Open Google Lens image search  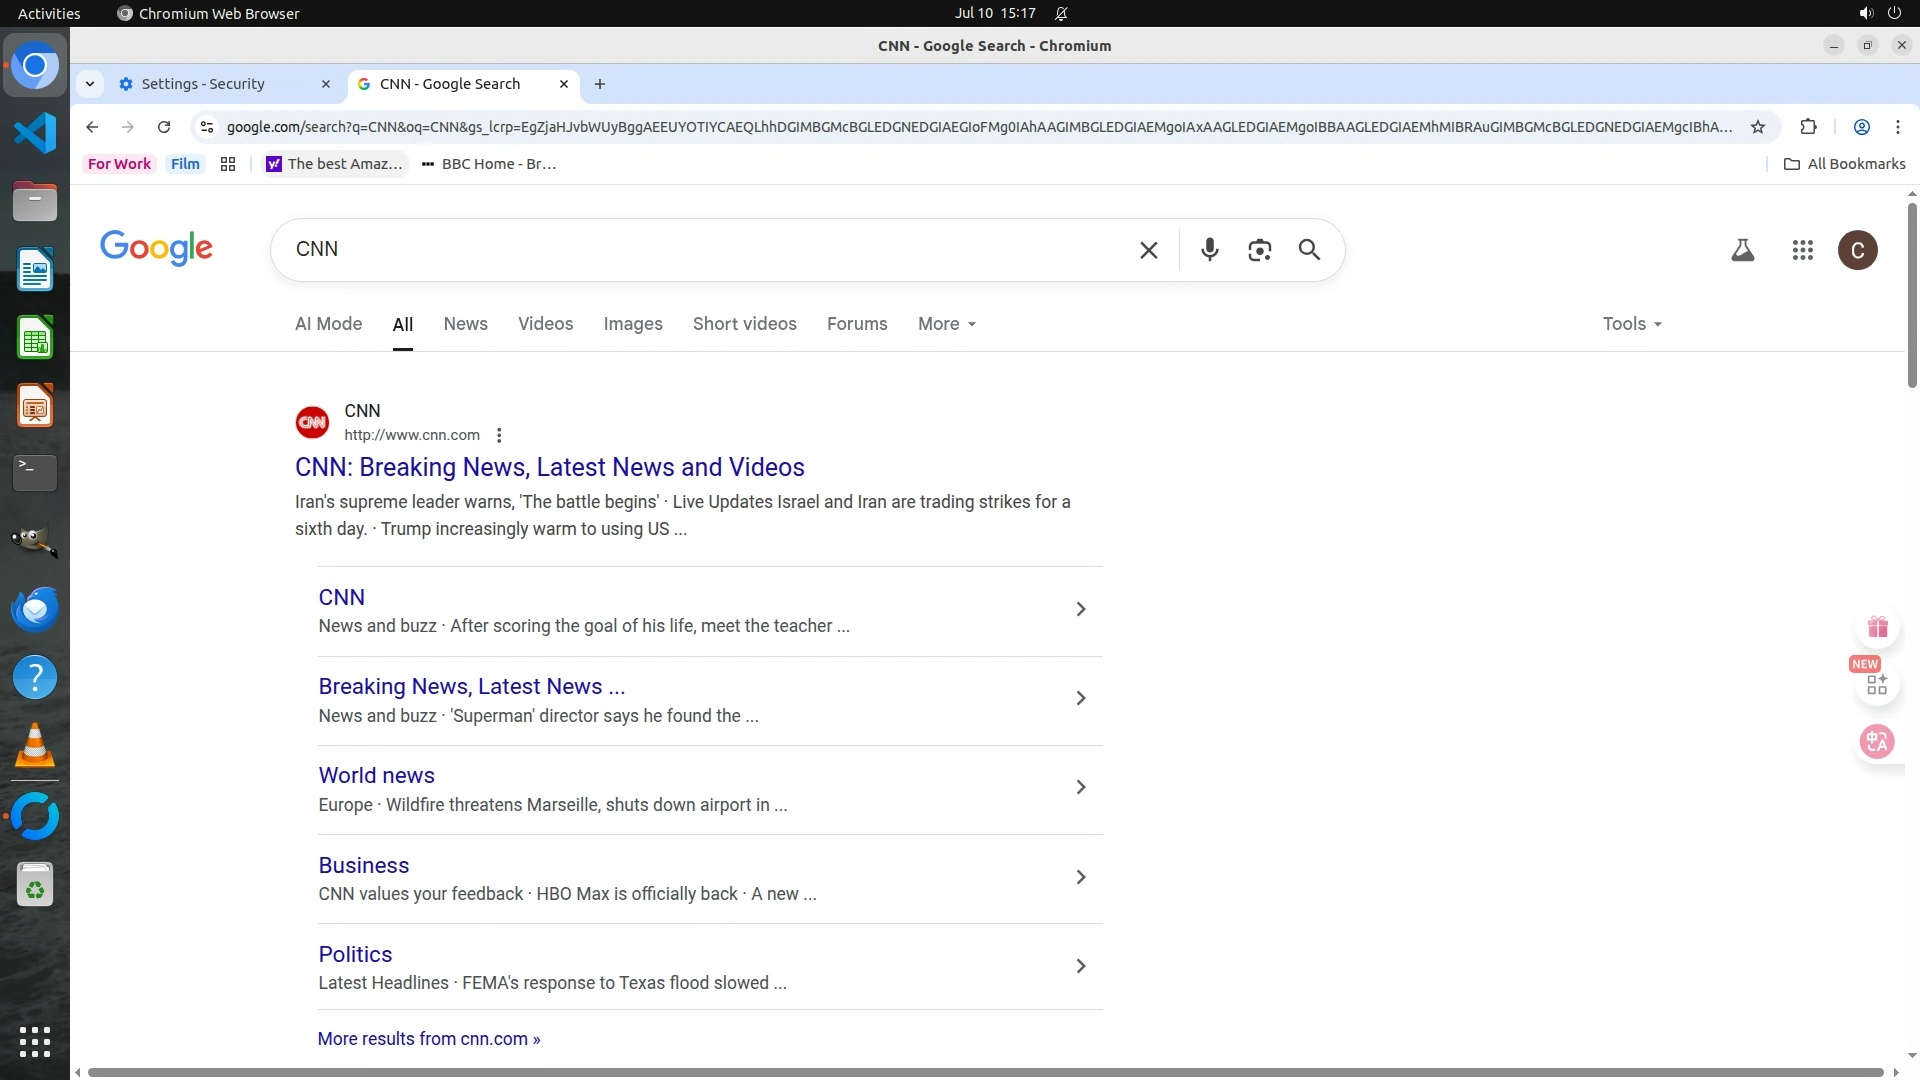coord(1259,250)
